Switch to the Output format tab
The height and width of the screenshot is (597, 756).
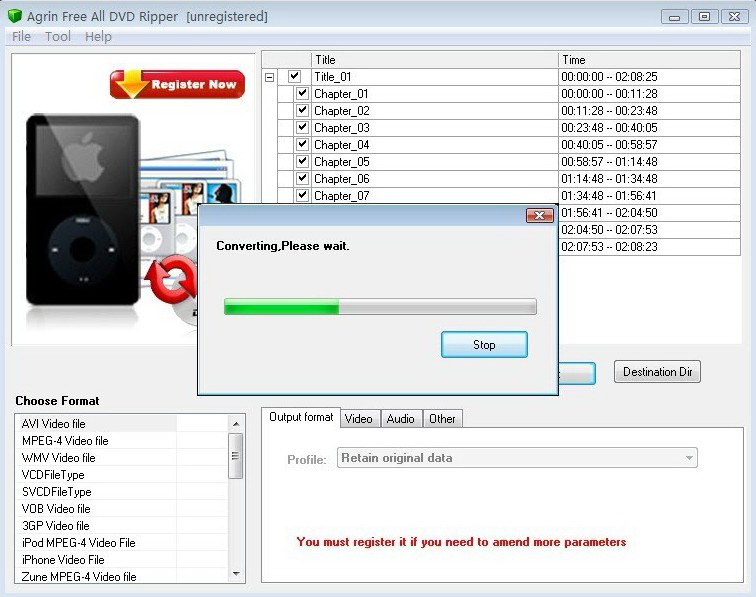point(301,417)
